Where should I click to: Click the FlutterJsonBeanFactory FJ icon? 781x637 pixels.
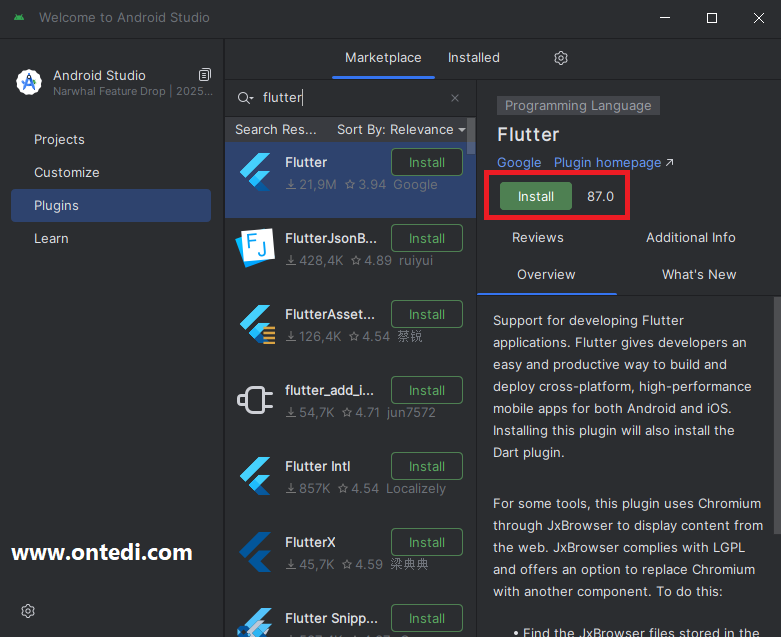pos(256,248)
